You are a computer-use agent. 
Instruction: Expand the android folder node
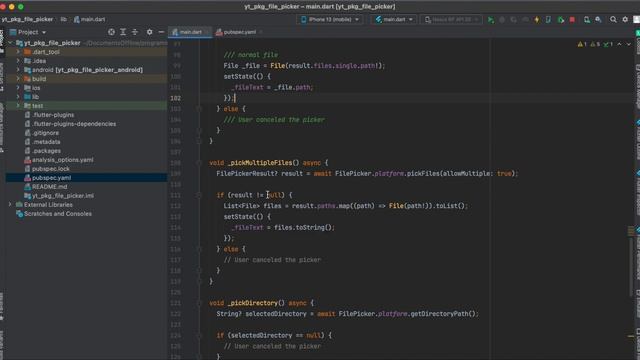coord(18,70)
